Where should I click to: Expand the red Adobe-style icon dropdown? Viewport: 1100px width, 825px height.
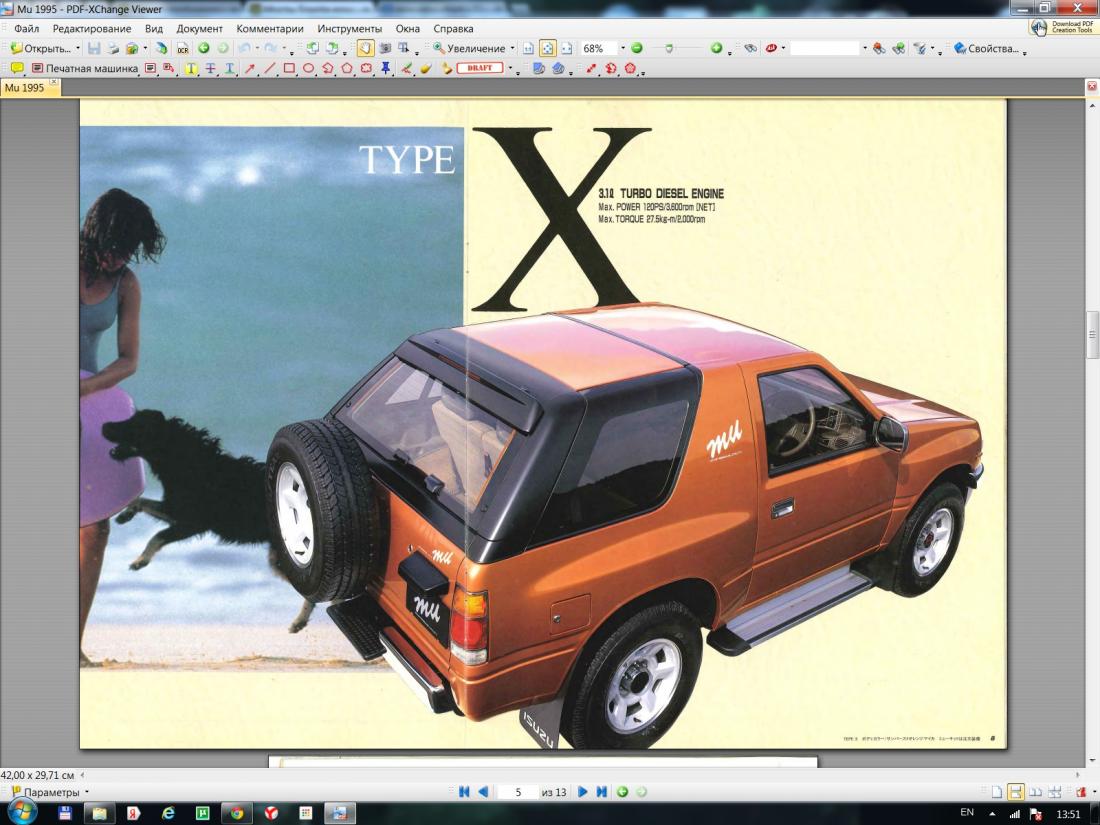783,48
